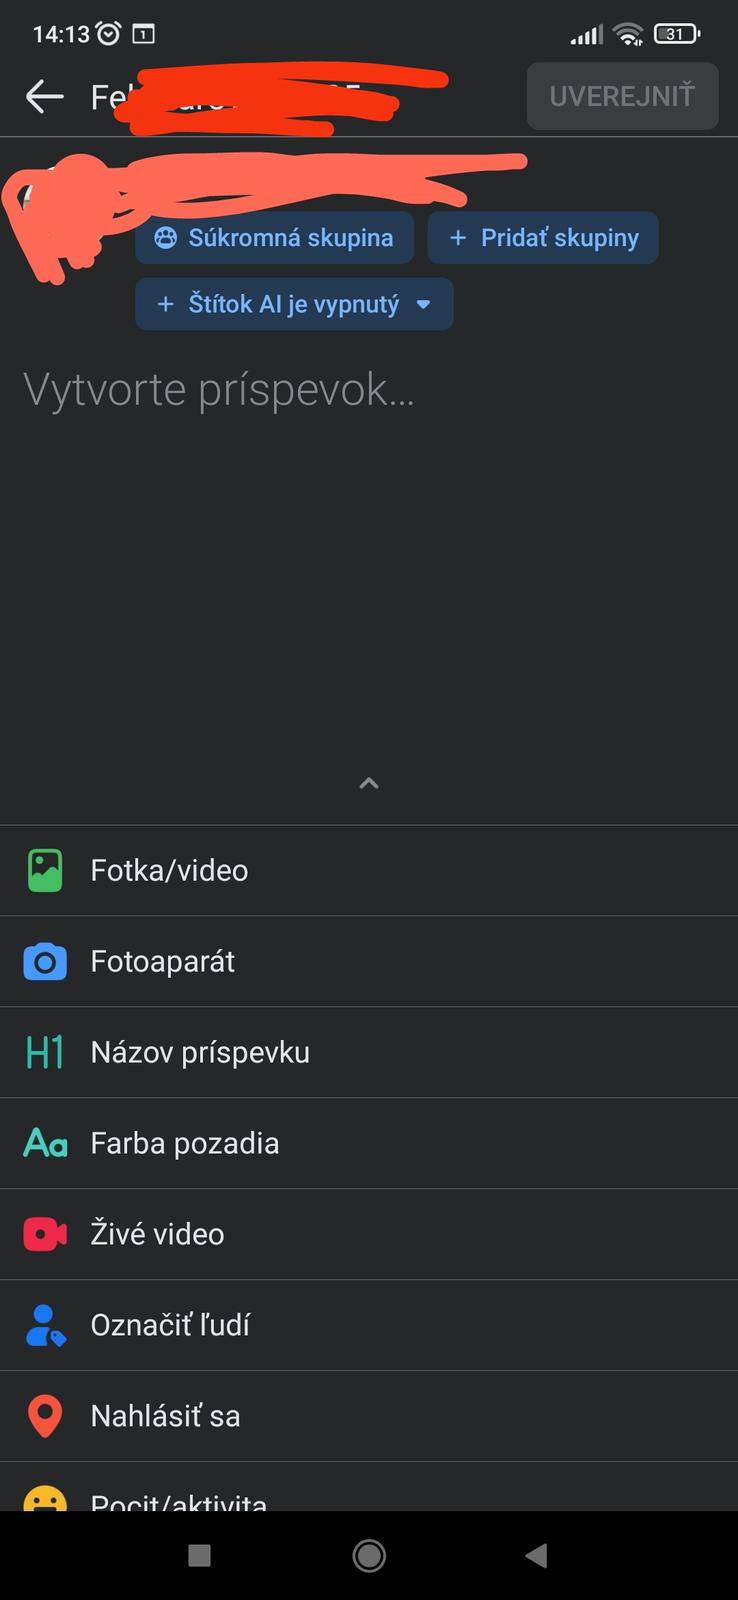
Task: Tap the red Živé video icon
Action: [x=45, y=1234]
